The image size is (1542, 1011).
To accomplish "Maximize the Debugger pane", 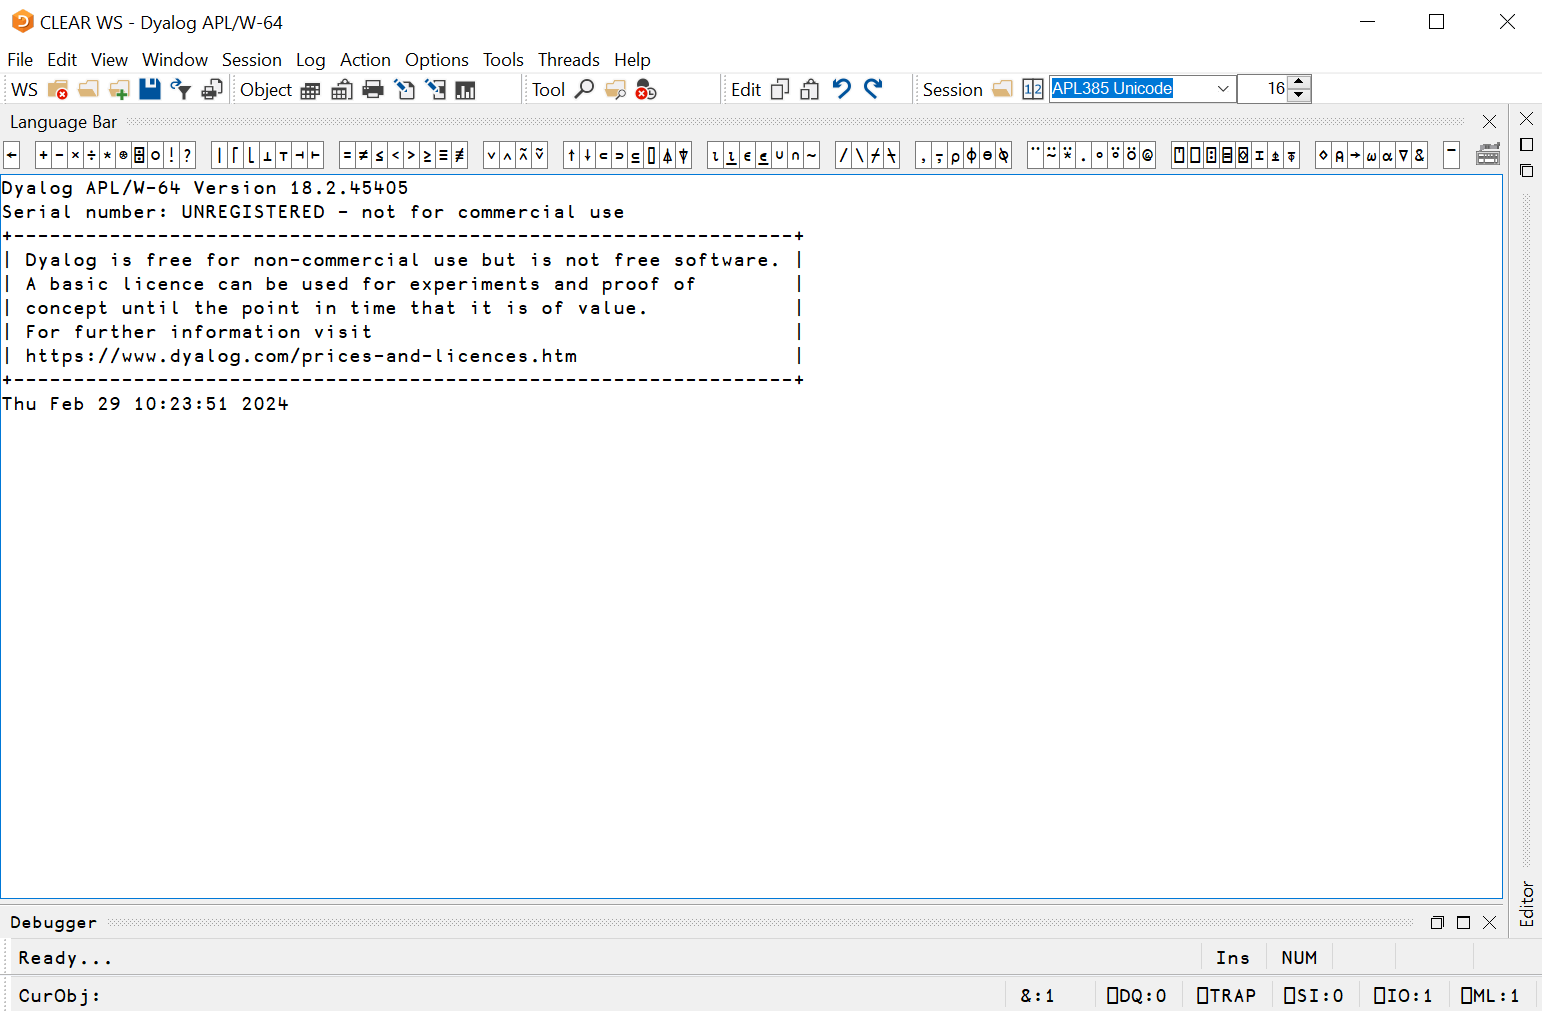I will pos(1463,923).
